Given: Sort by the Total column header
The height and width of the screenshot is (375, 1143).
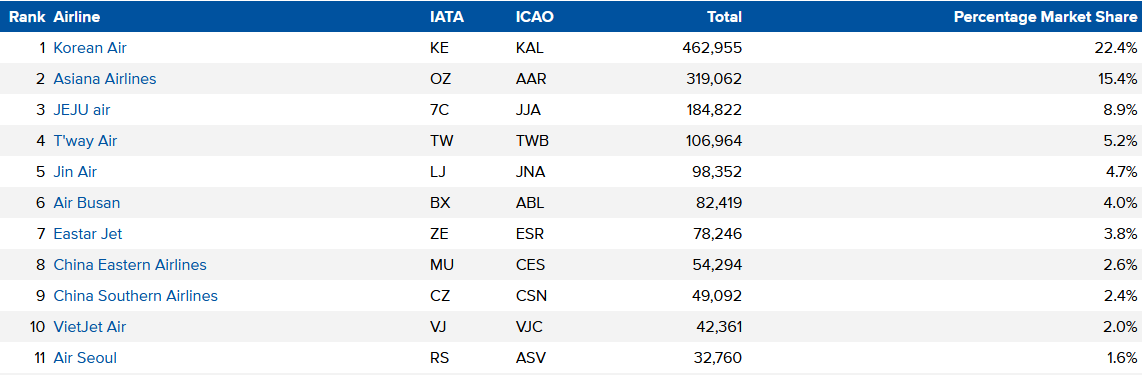Looking at the screenshot, I should pos(725,17).
